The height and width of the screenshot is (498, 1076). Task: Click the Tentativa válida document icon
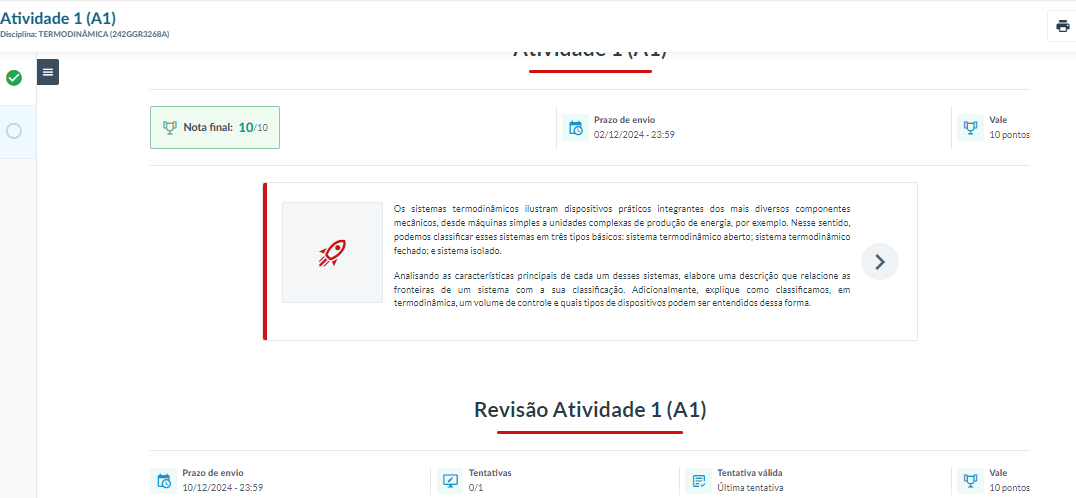(698, 480)
